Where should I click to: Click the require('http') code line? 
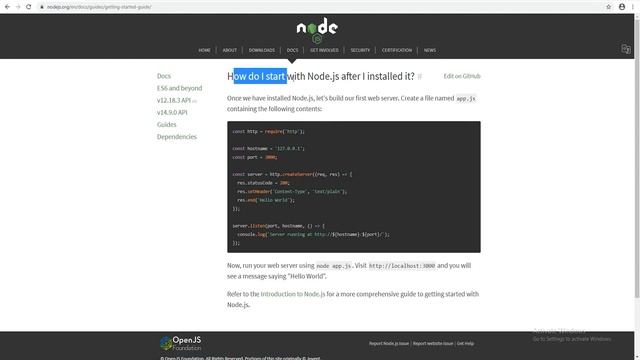click(x=269, y=131)
